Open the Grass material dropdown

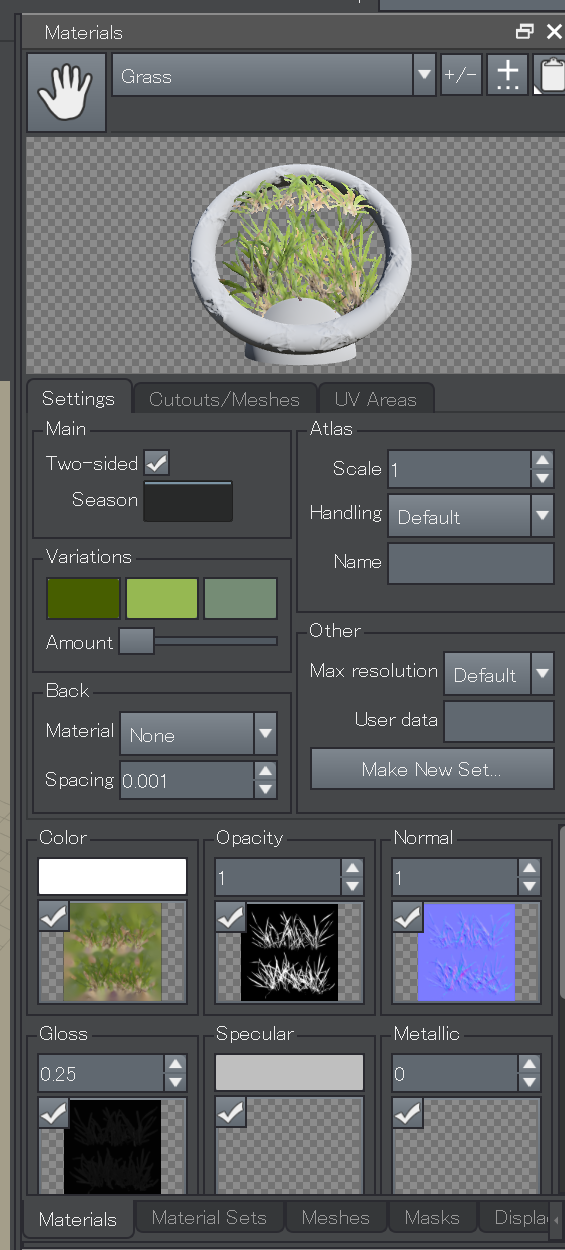point(274,75)
